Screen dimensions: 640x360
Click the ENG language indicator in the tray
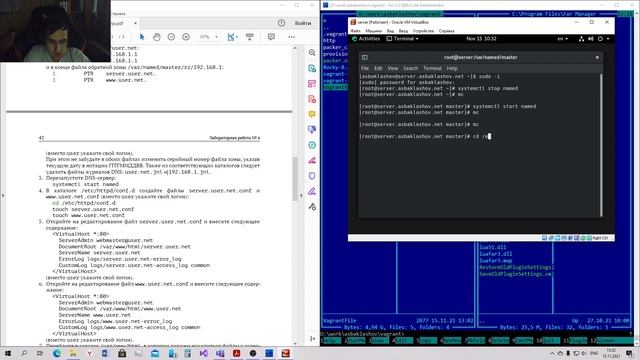[594, 353]
